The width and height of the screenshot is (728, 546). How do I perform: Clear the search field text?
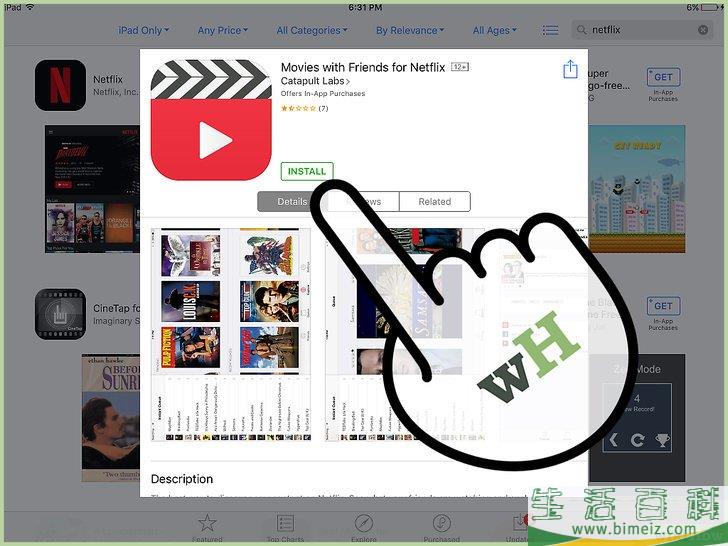click(x=703, y=30)
